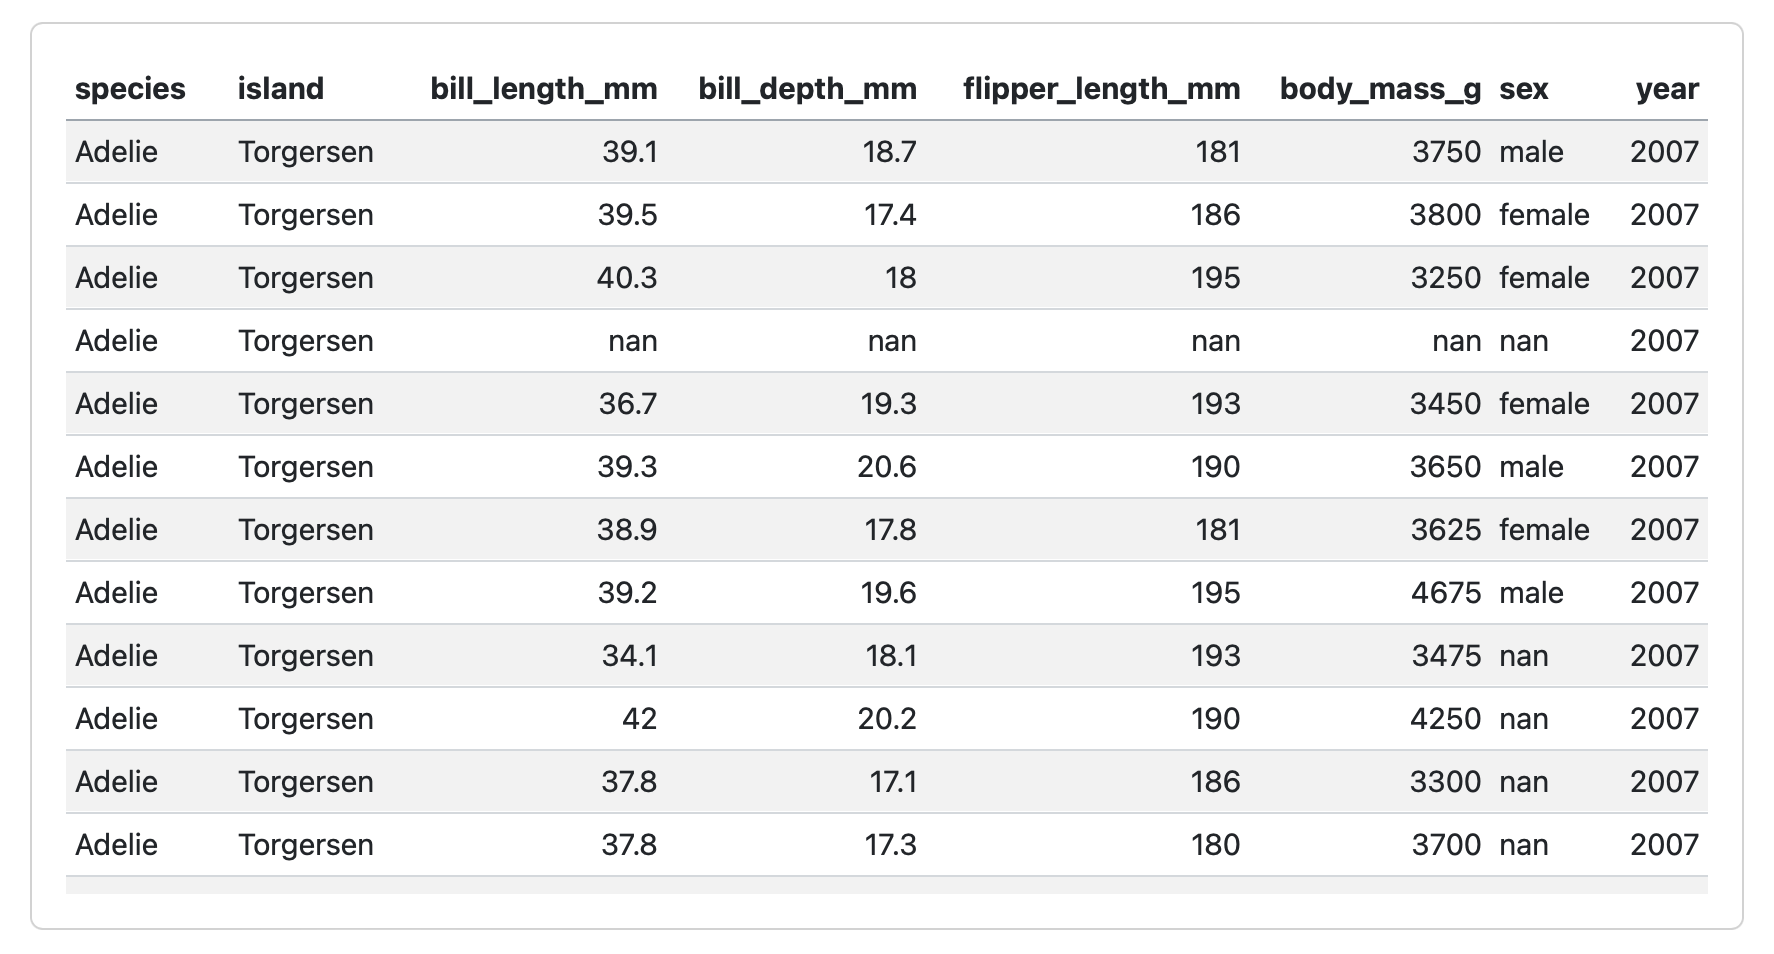Select the bill depth cell 19.3
This screenshot has width=1774, height=954.
coord(888,404)
